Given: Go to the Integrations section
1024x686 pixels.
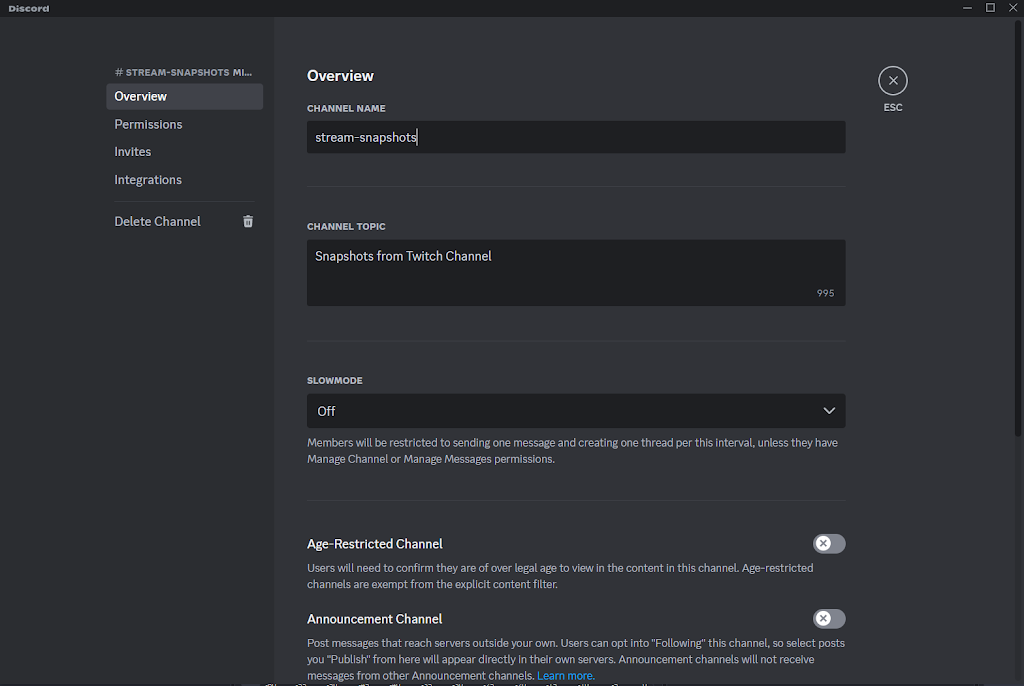Looking at the screenshot, I should pyautogui.click(x=148, y=180).
